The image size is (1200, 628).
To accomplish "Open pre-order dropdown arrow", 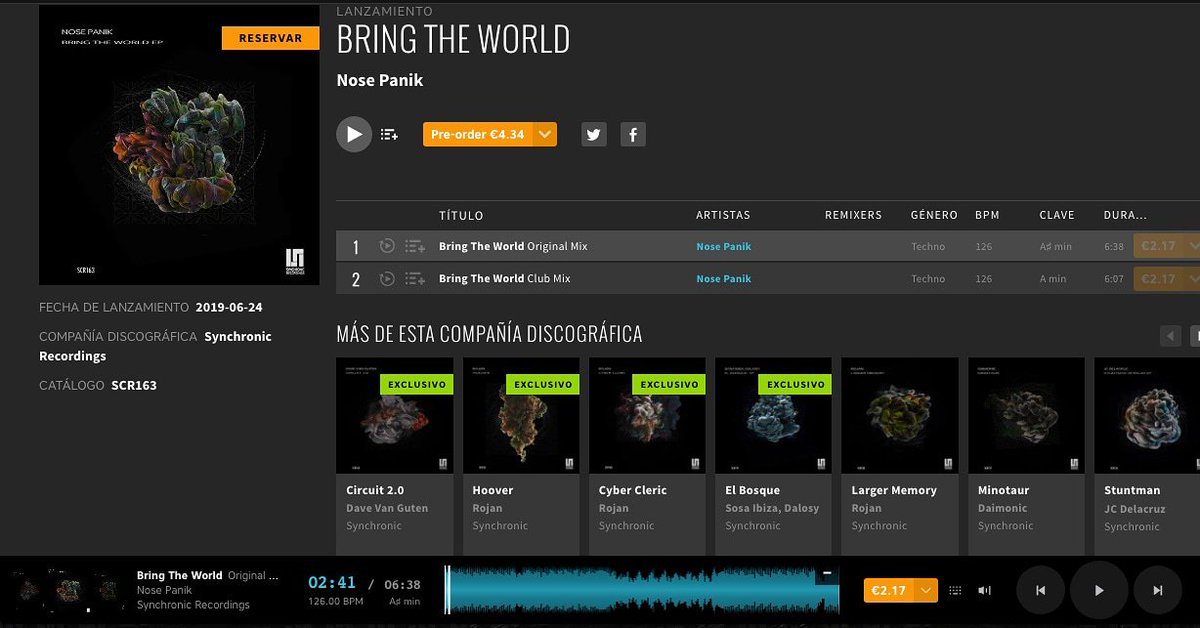I will coord(545,134).
